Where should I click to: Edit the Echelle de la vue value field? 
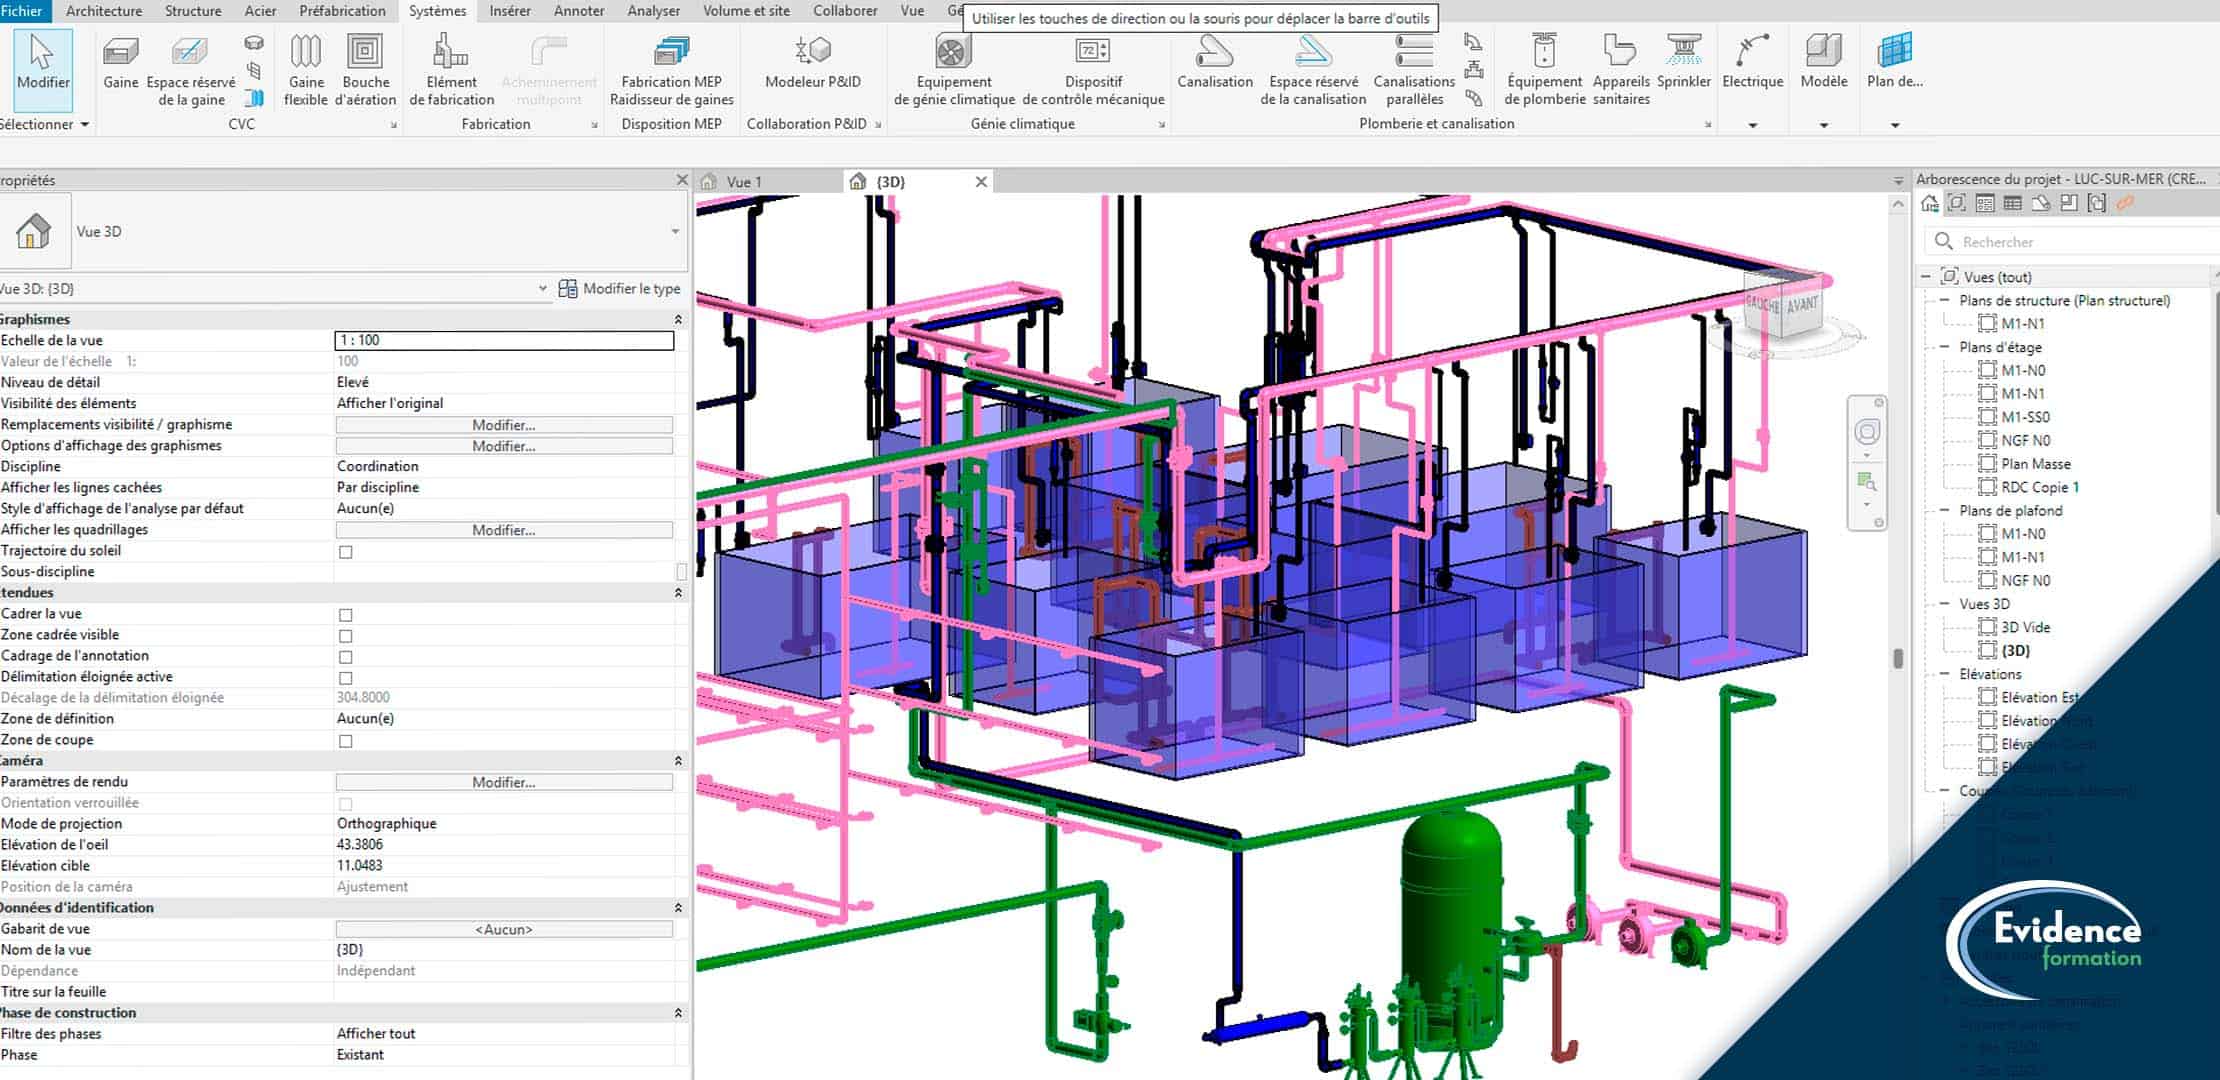click(504, 340)
